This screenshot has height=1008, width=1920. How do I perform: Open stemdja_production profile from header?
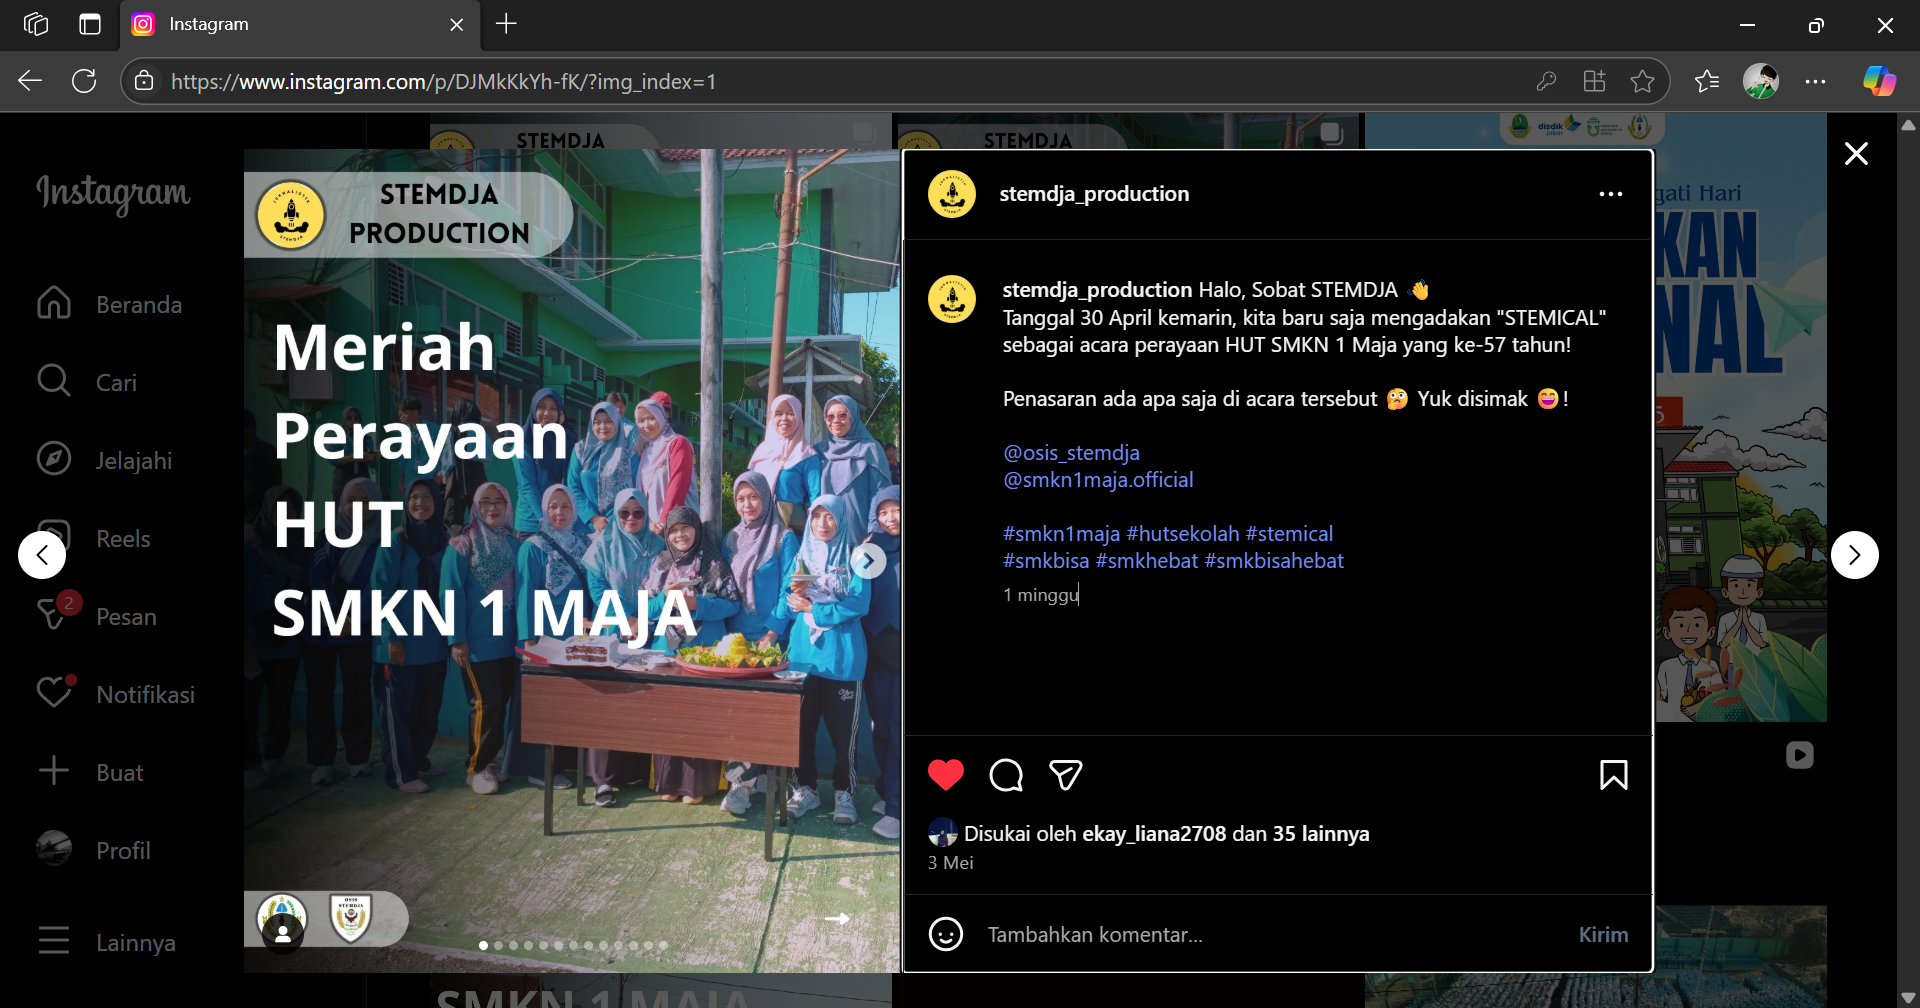(x=1094, y=194)
